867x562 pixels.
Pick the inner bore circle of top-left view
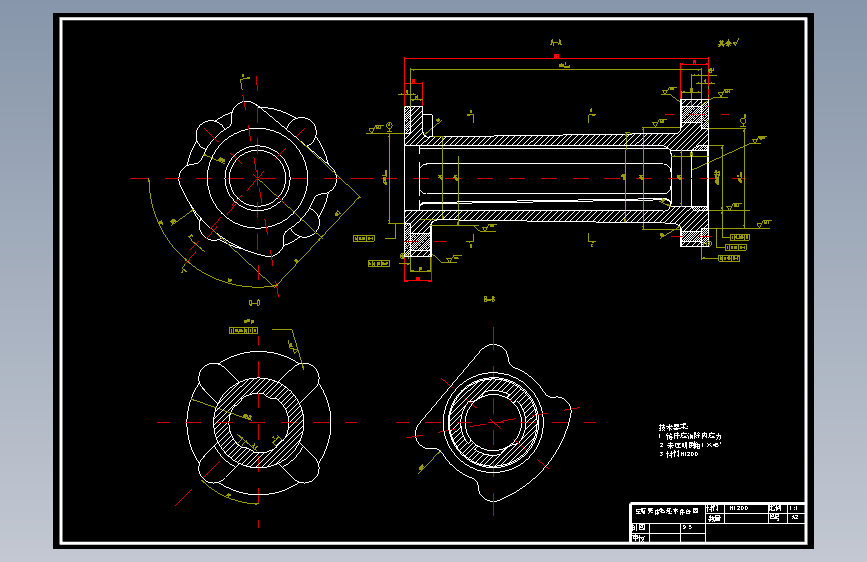258,178
